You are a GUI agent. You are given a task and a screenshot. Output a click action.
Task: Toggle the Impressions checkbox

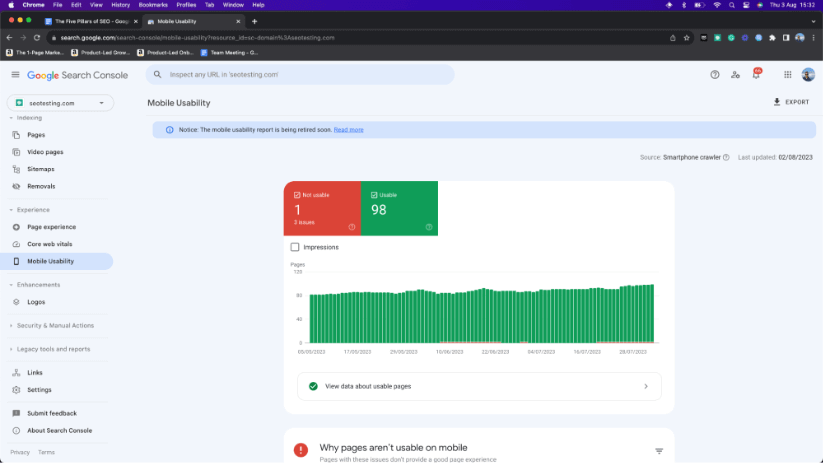[x=295, y=247]
